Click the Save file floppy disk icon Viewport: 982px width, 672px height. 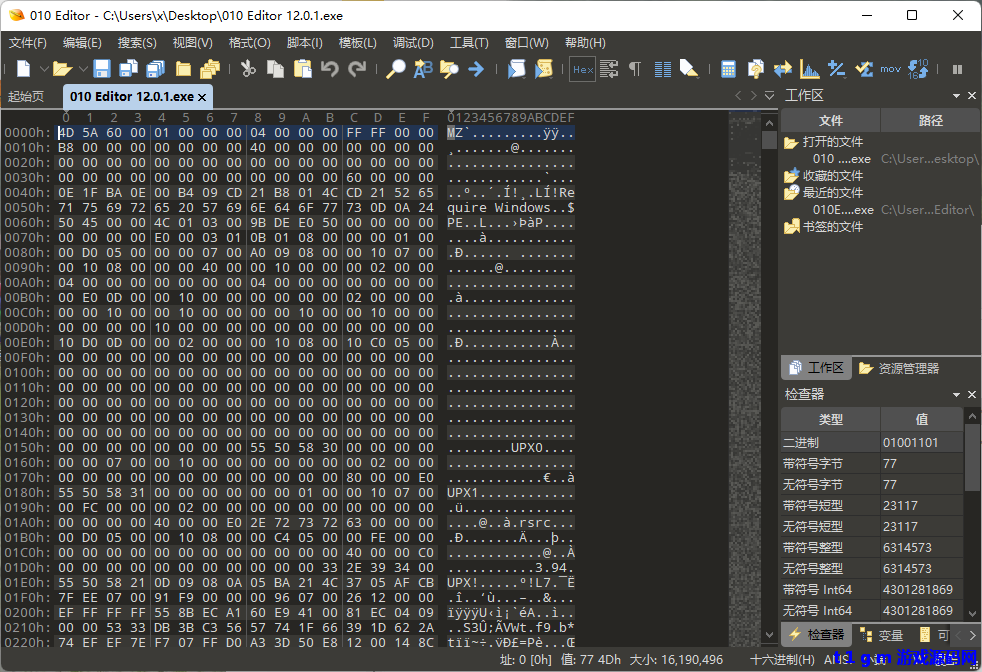(102, 69)
